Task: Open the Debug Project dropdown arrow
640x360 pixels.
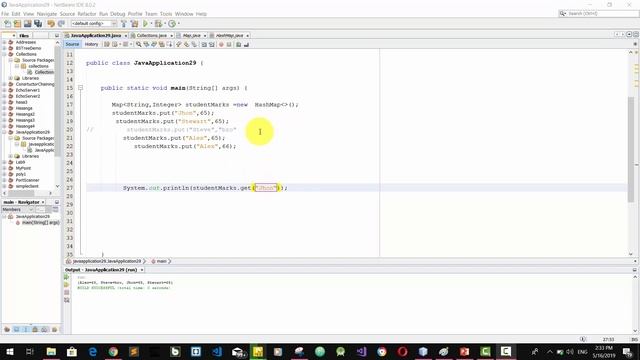Action: 164,24
